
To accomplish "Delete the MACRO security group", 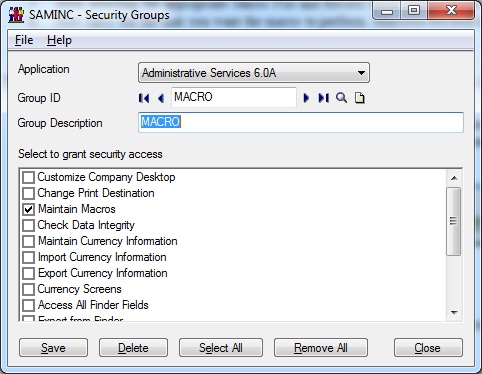I will (x=133, y=348).
